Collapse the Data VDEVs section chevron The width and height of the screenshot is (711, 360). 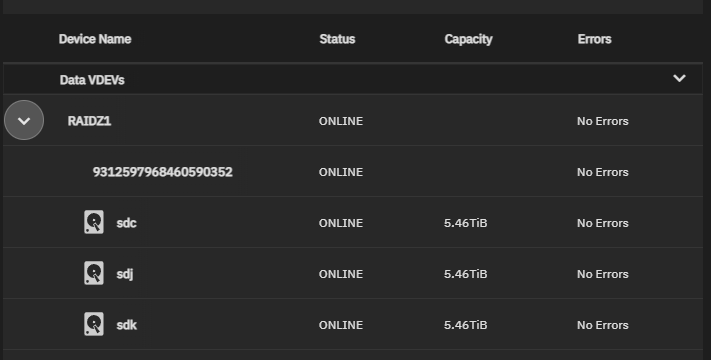pyautogui.click(x=679, y=78)
